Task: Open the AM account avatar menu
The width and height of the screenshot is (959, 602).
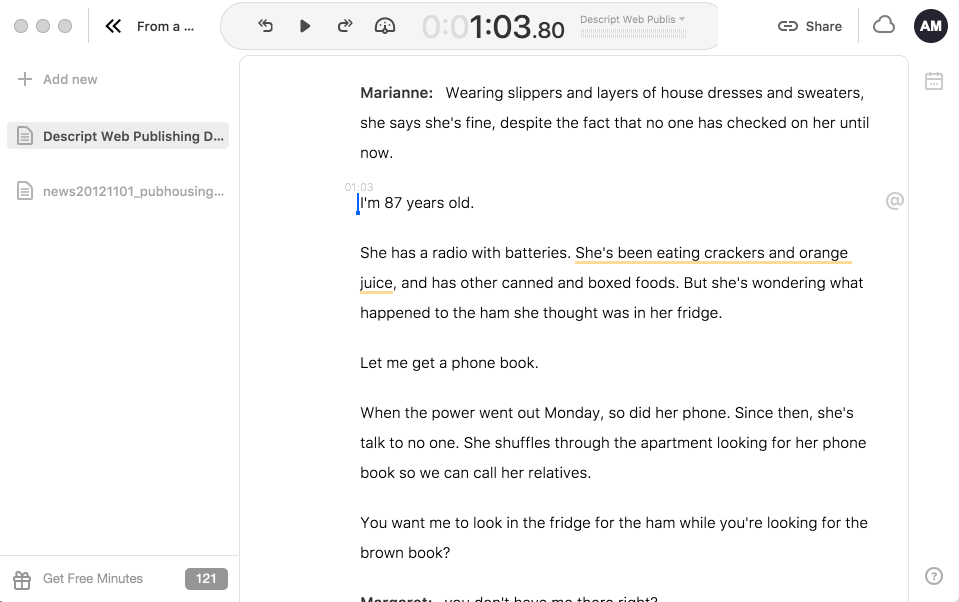Action: (x=930, y=26)
